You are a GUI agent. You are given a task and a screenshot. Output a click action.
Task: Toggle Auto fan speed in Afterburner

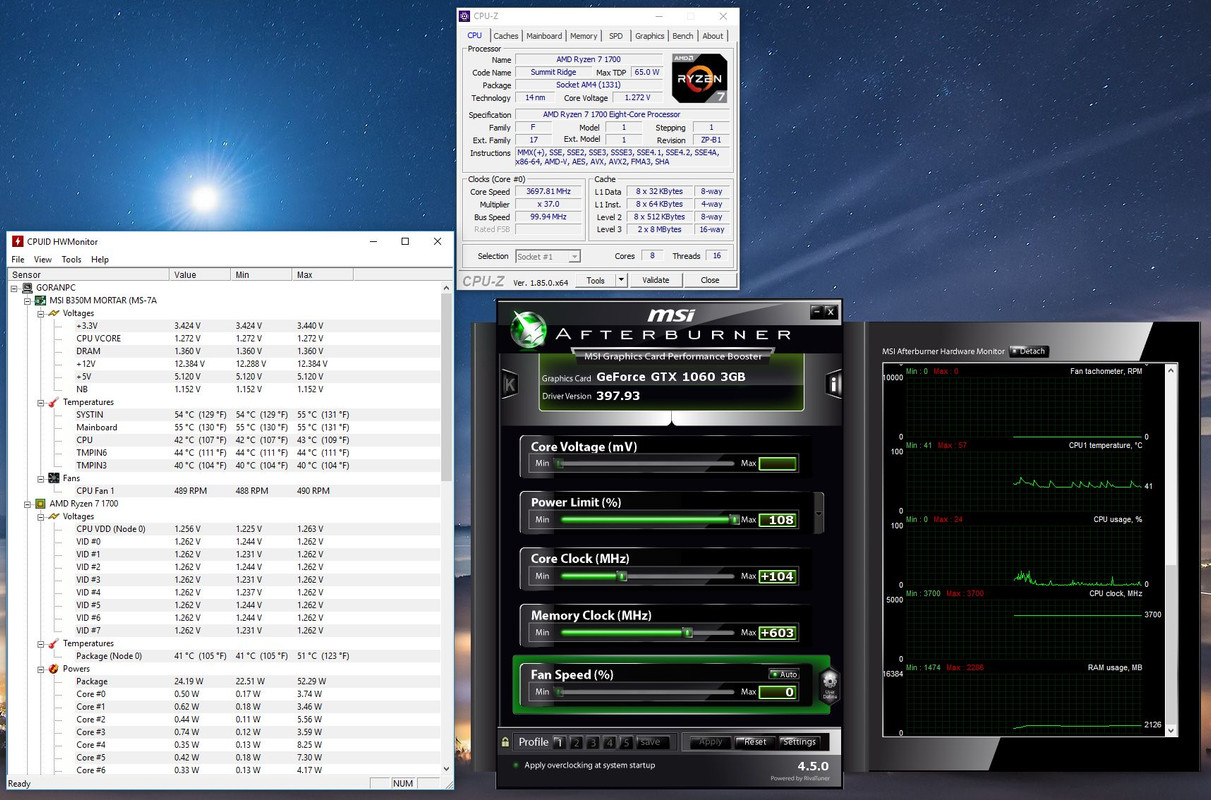(784, 674)
